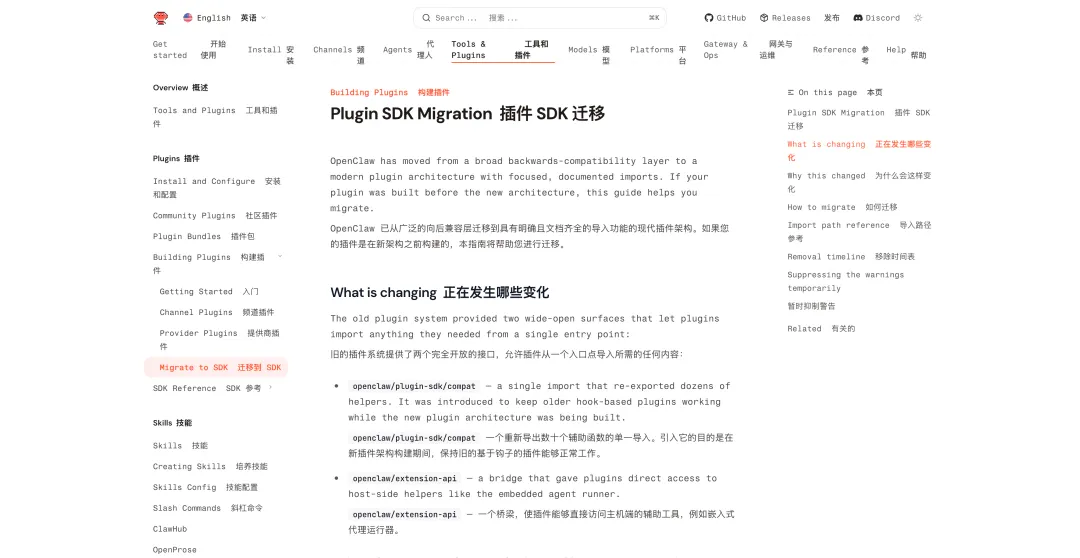Jump to How to migrate in outline
The image size is (1080, 558).
pos(842,207)
